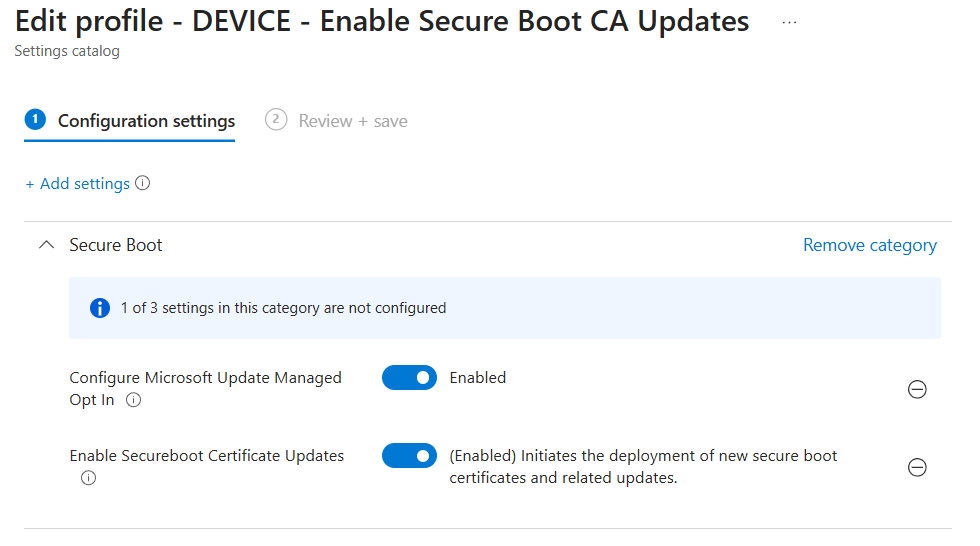Open the more options ellipsis beside the title
The image size is (980, 546).
coord(790,21)
